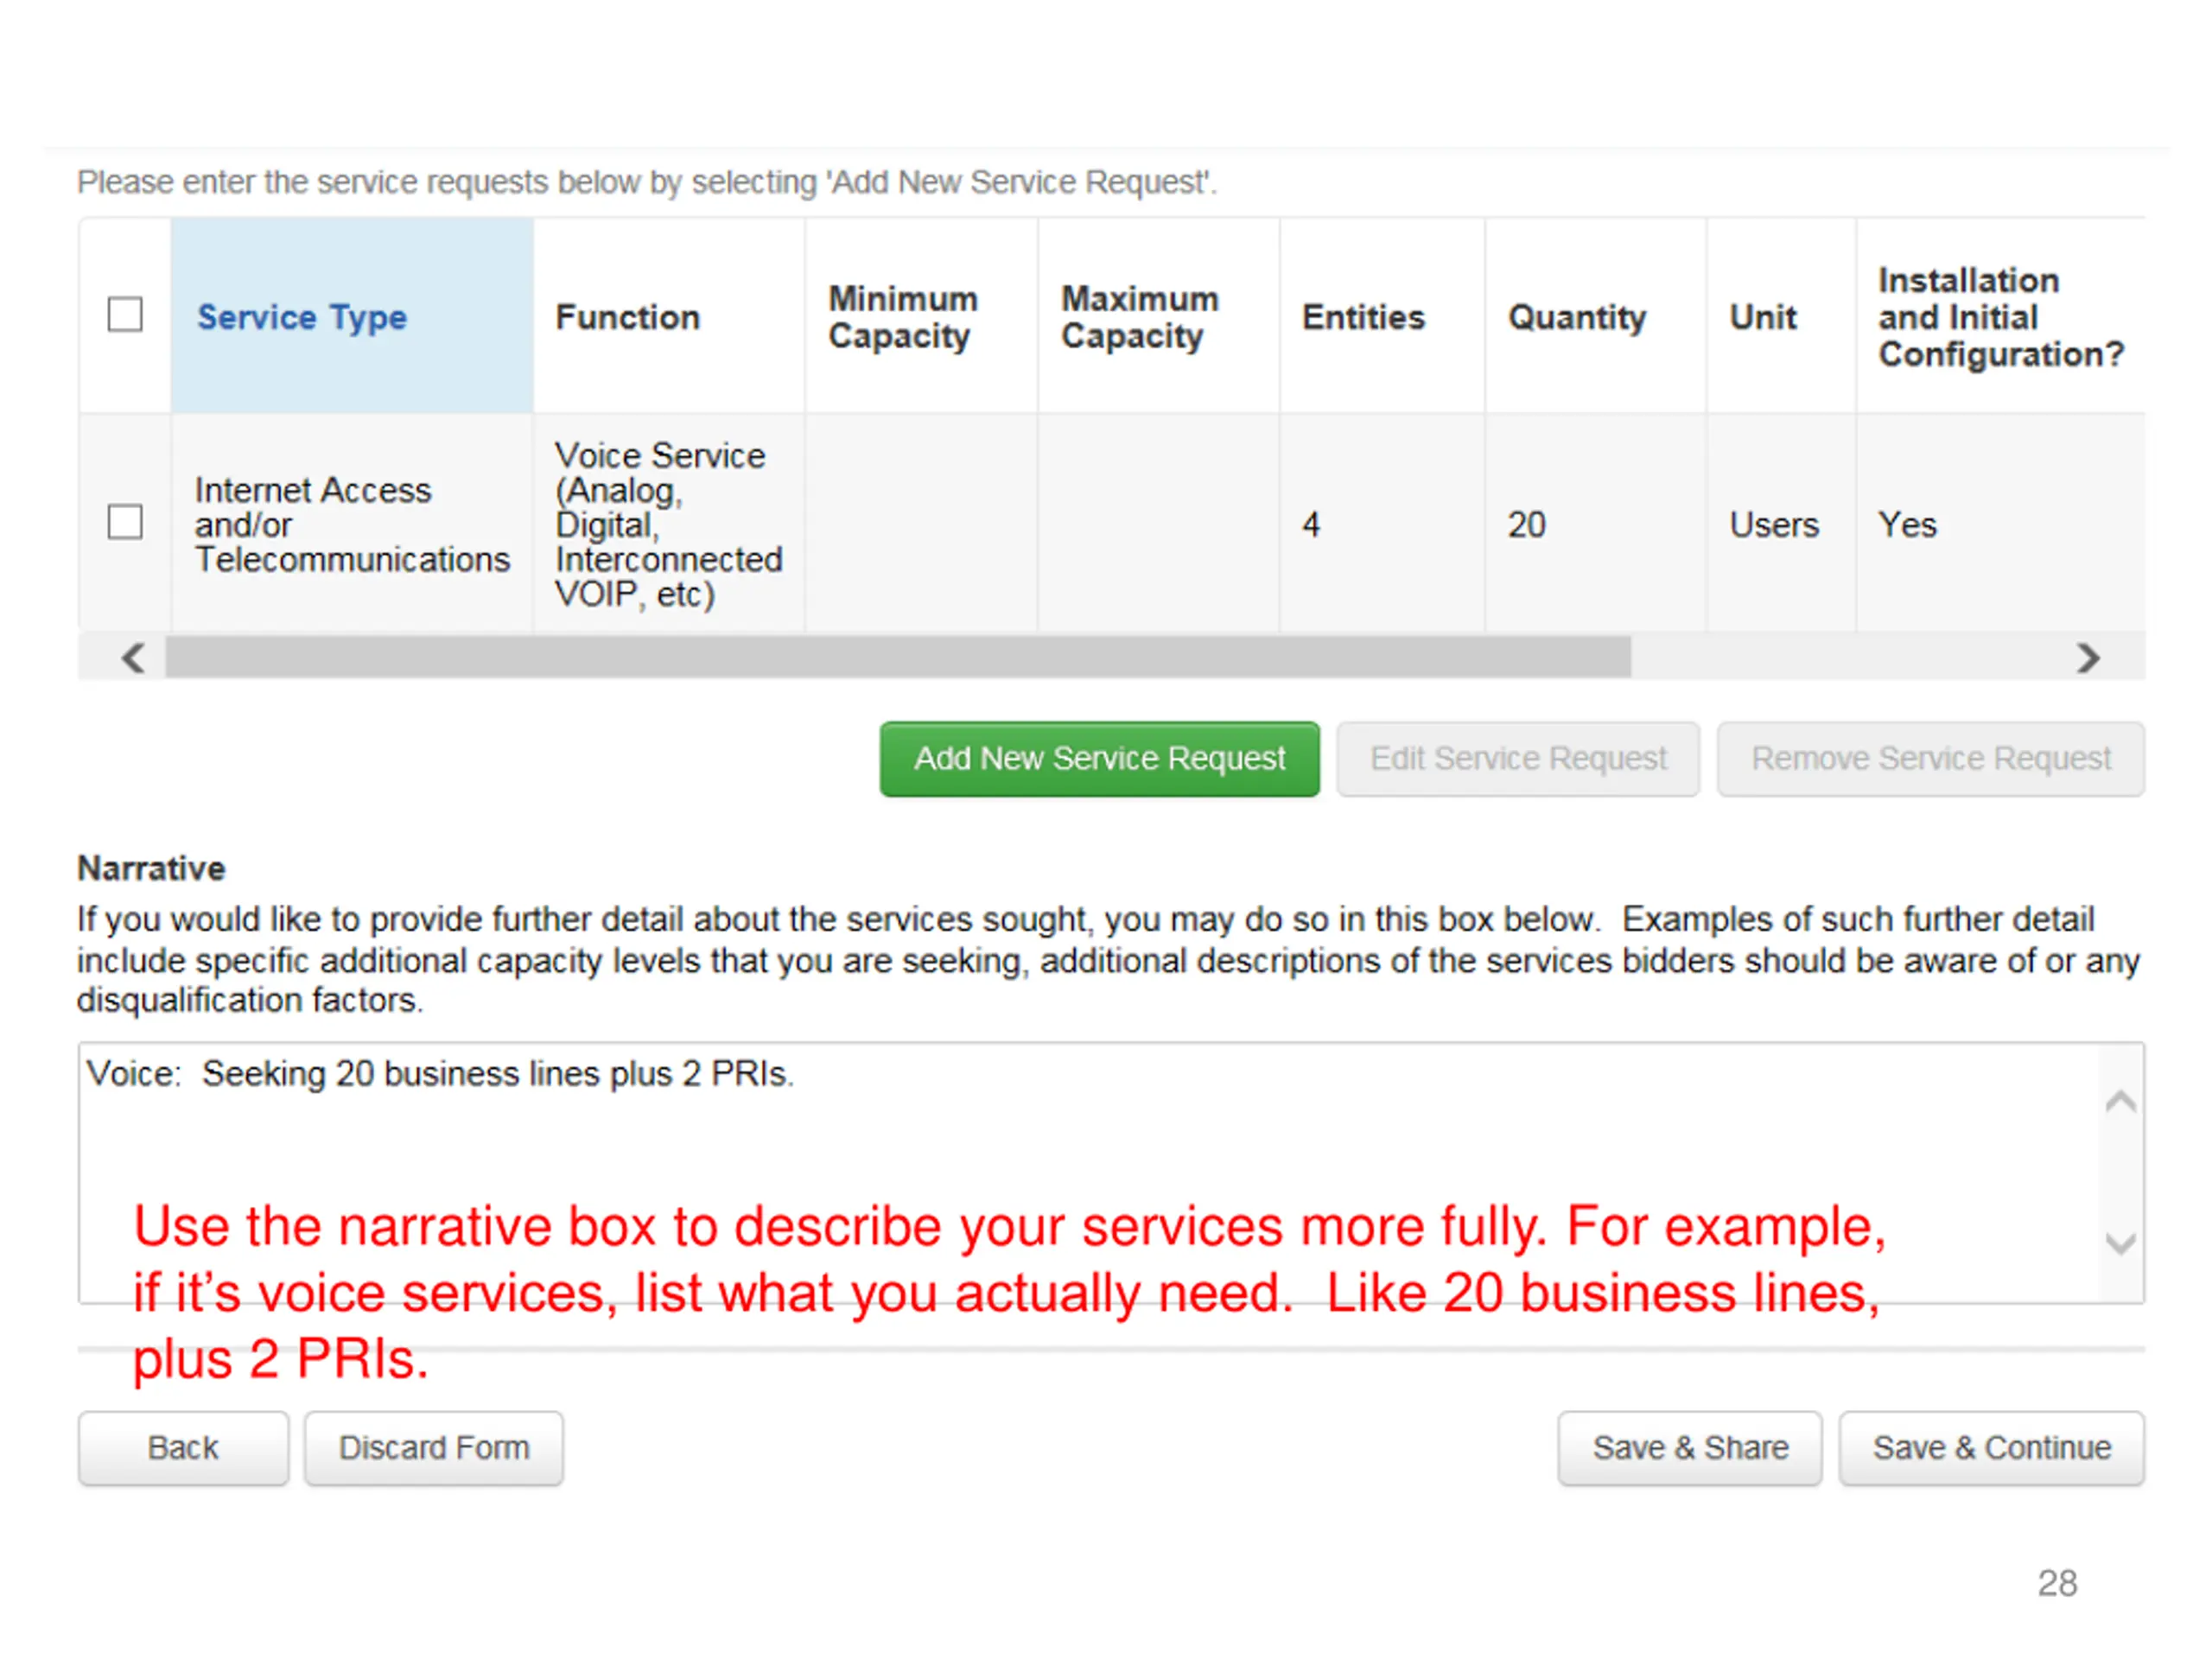Click the Function column header
The image size is (2212, 1659).
(669, 316)
